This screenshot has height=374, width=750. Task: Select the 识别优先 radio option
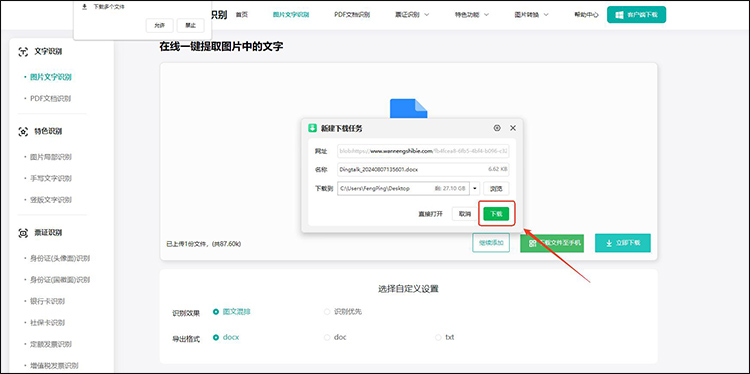tap(343, 312)
